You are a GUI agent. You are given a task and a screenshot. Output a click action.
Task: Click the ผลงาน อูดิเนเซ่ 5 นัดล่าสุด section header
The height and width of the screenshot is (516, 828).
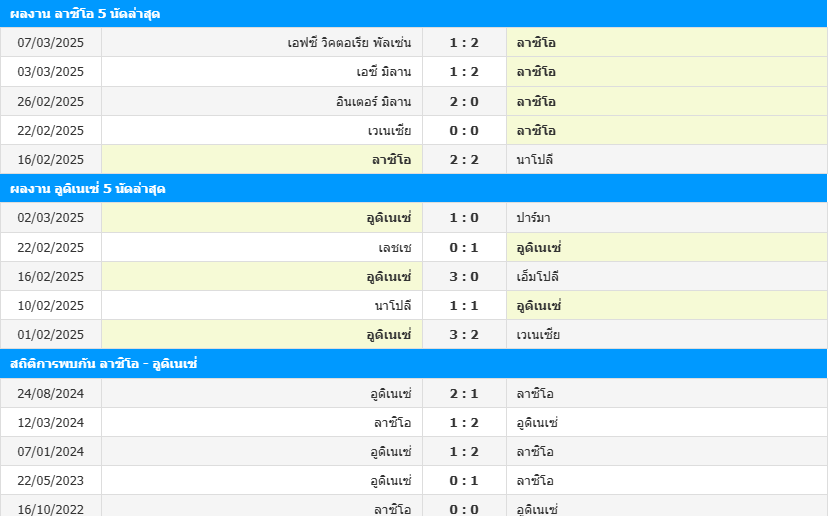coord(88,189)
